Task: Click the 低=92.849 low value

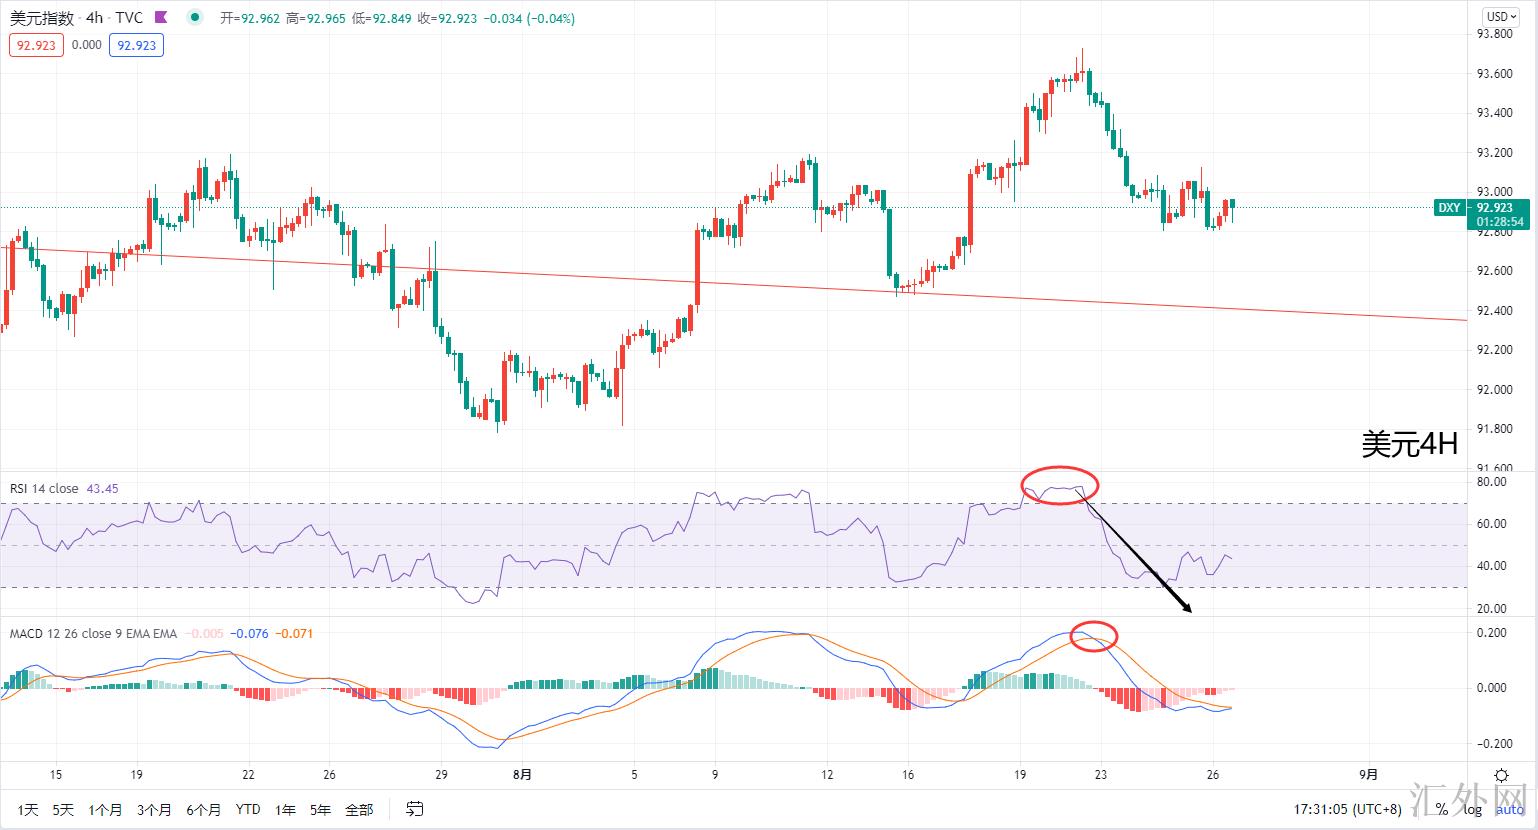Action: (381, 18)
